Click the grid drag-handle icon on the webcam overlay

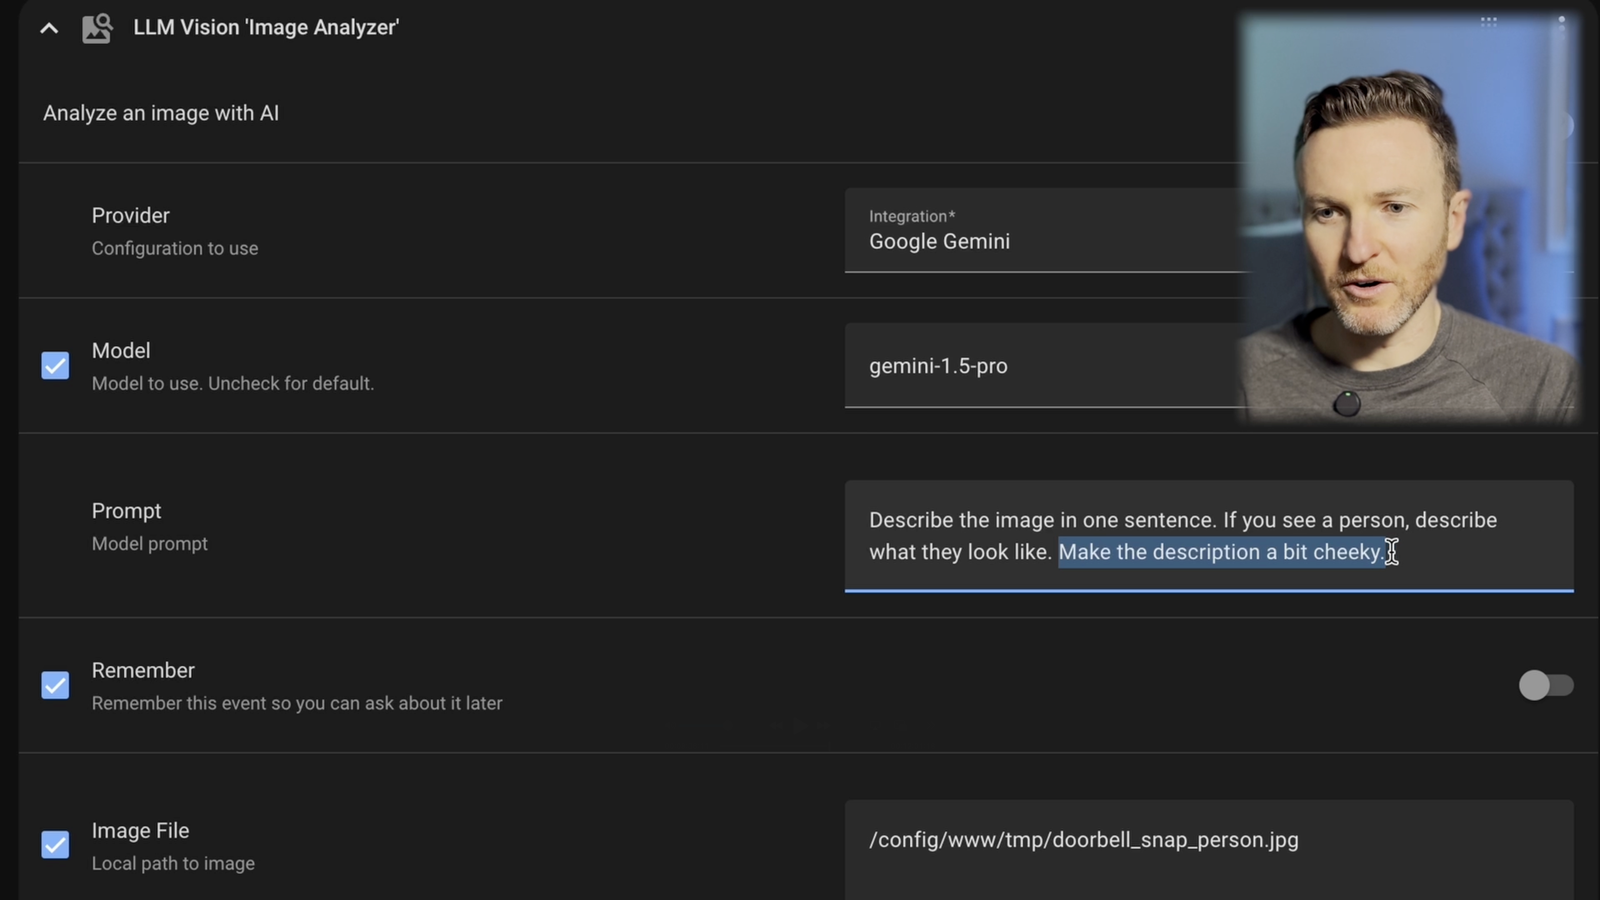1488,22
